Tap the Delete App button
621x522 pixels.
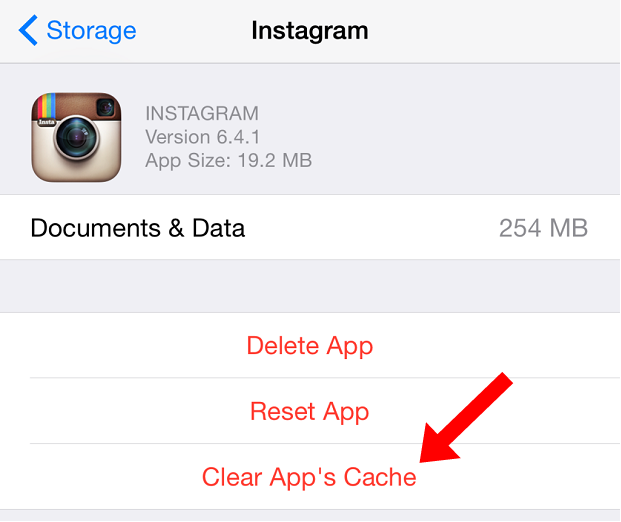point(310,345)
